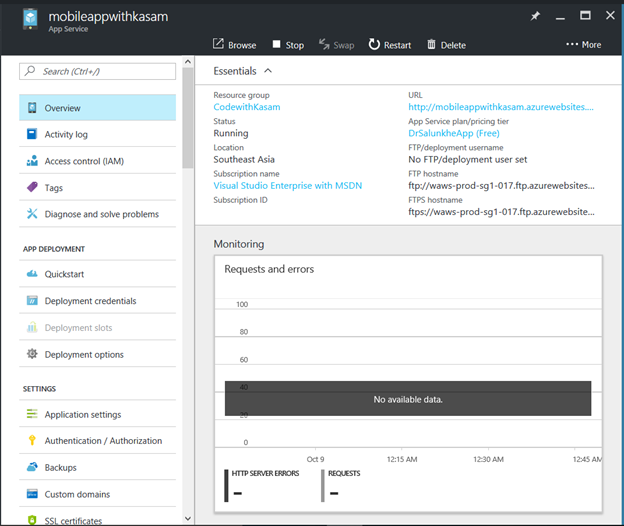This screenshot has width=624, height=526.
Task: Open the More commands menu
Action: pyautogui.click(x=583, y=45)
